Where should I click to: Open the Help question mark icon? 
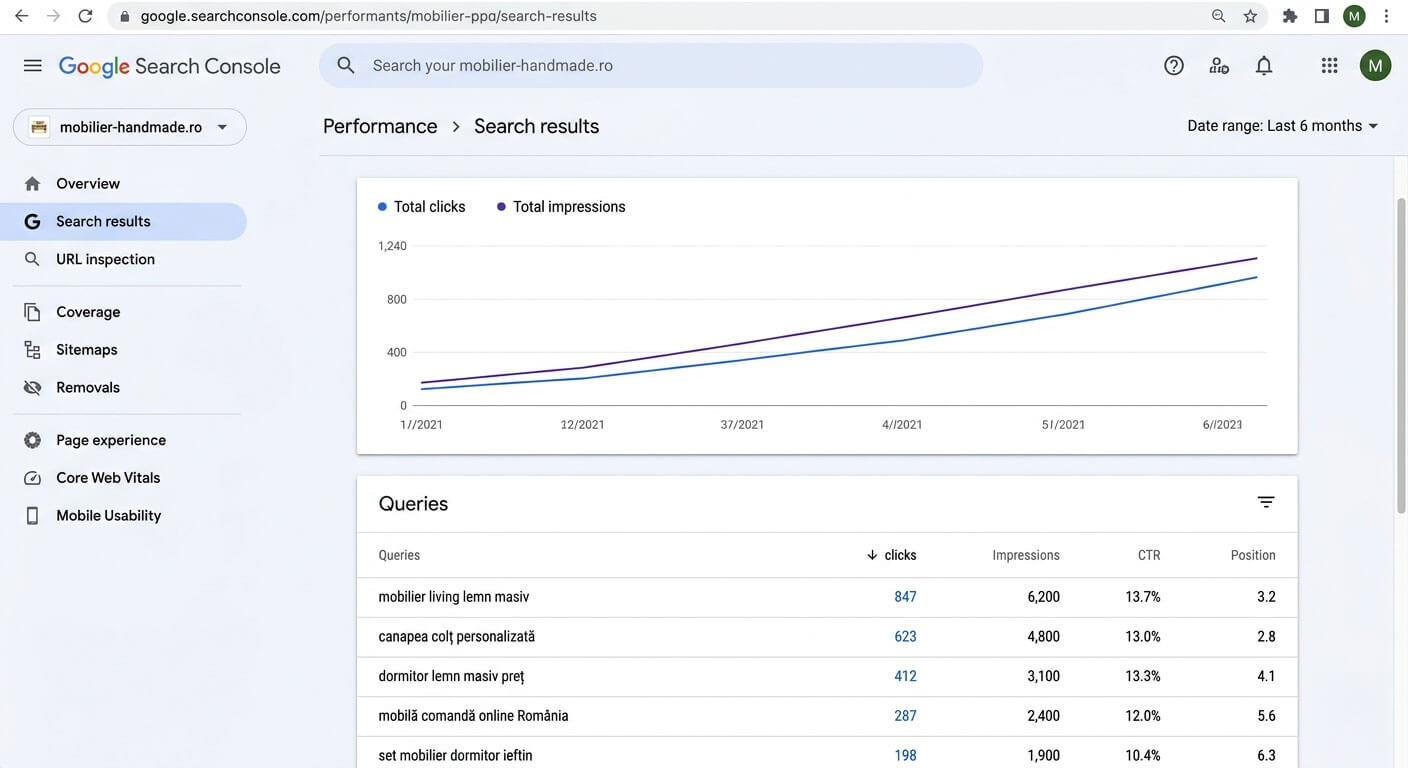click(1174, 66)
